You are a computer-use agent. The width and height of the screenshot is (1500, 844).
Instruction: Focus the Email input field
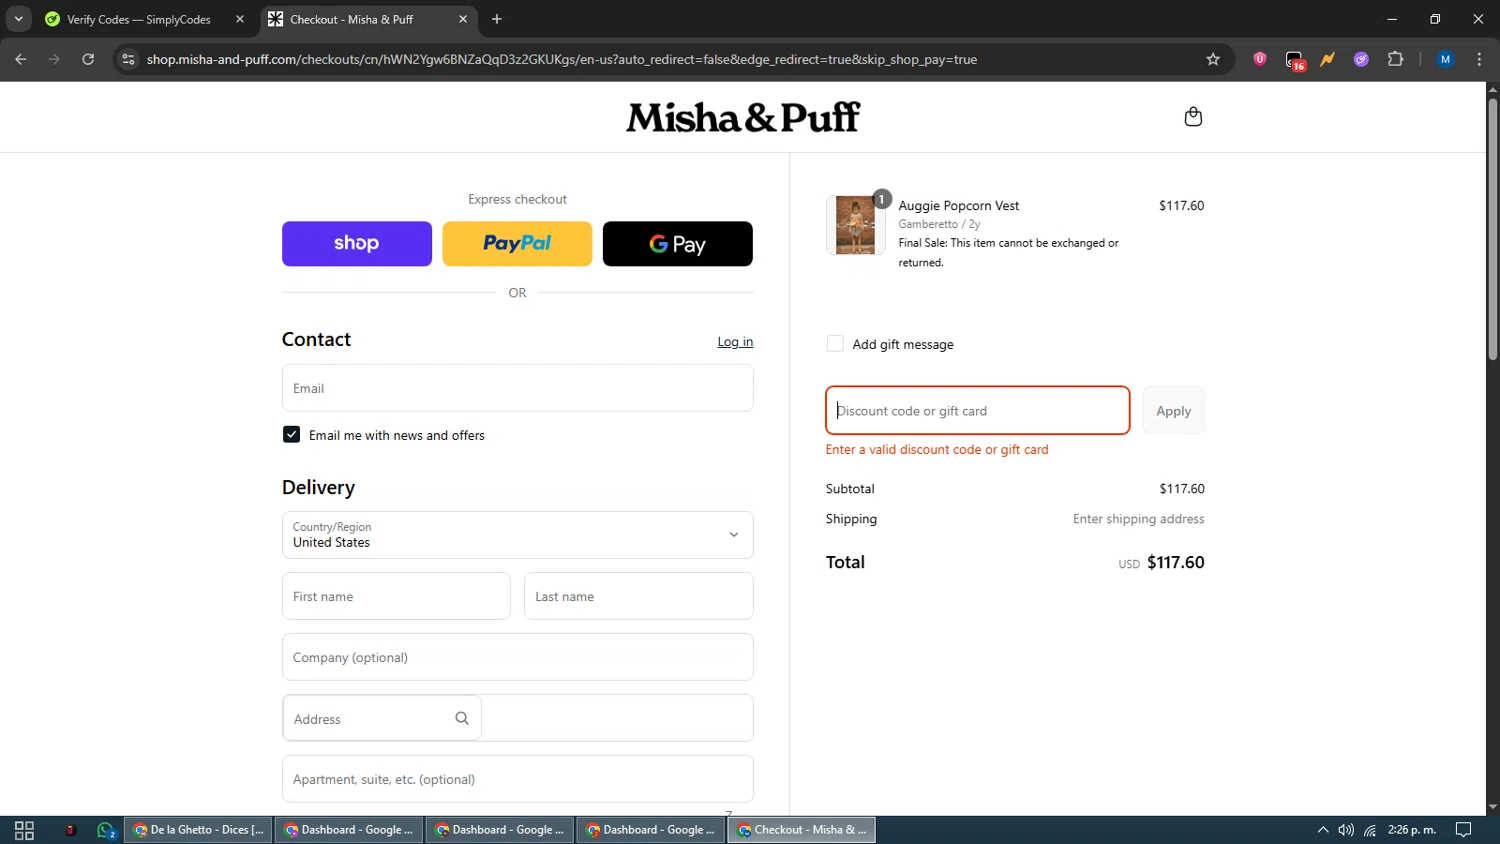tap(517, 388)
